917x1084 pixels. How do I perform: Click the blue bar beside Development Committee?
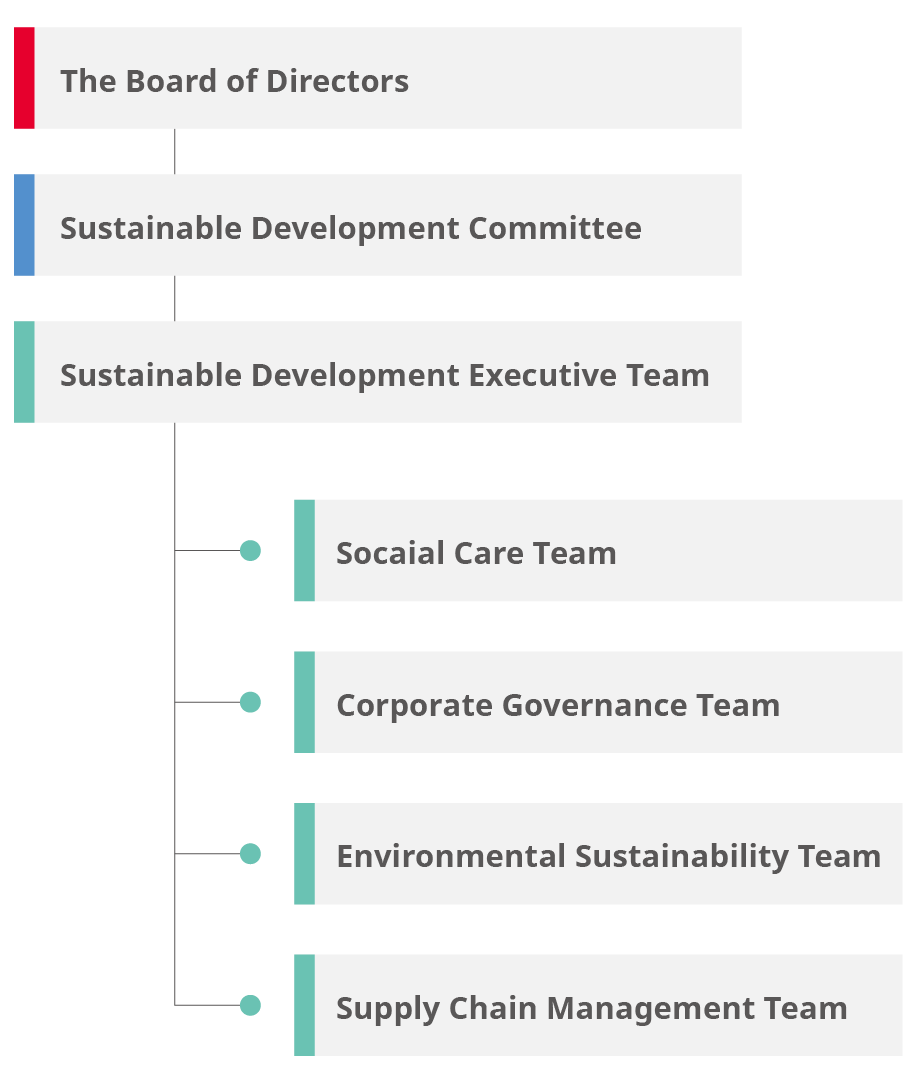click(x=24, y=225)
